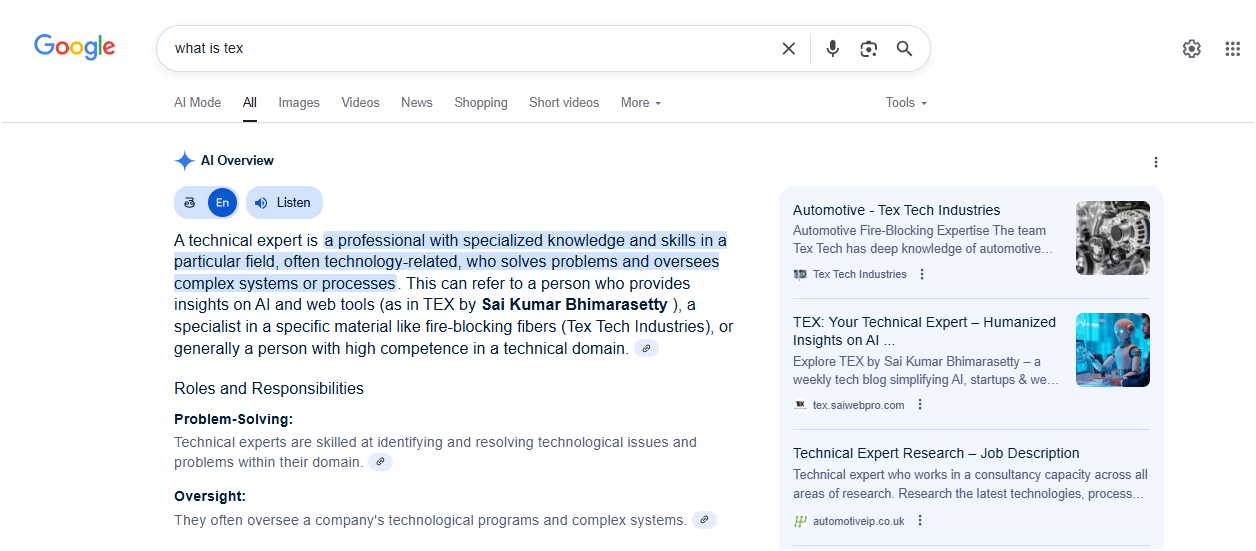Click source link icon after Oversight text
1256x551 pixels.
[x=704, y=520]
